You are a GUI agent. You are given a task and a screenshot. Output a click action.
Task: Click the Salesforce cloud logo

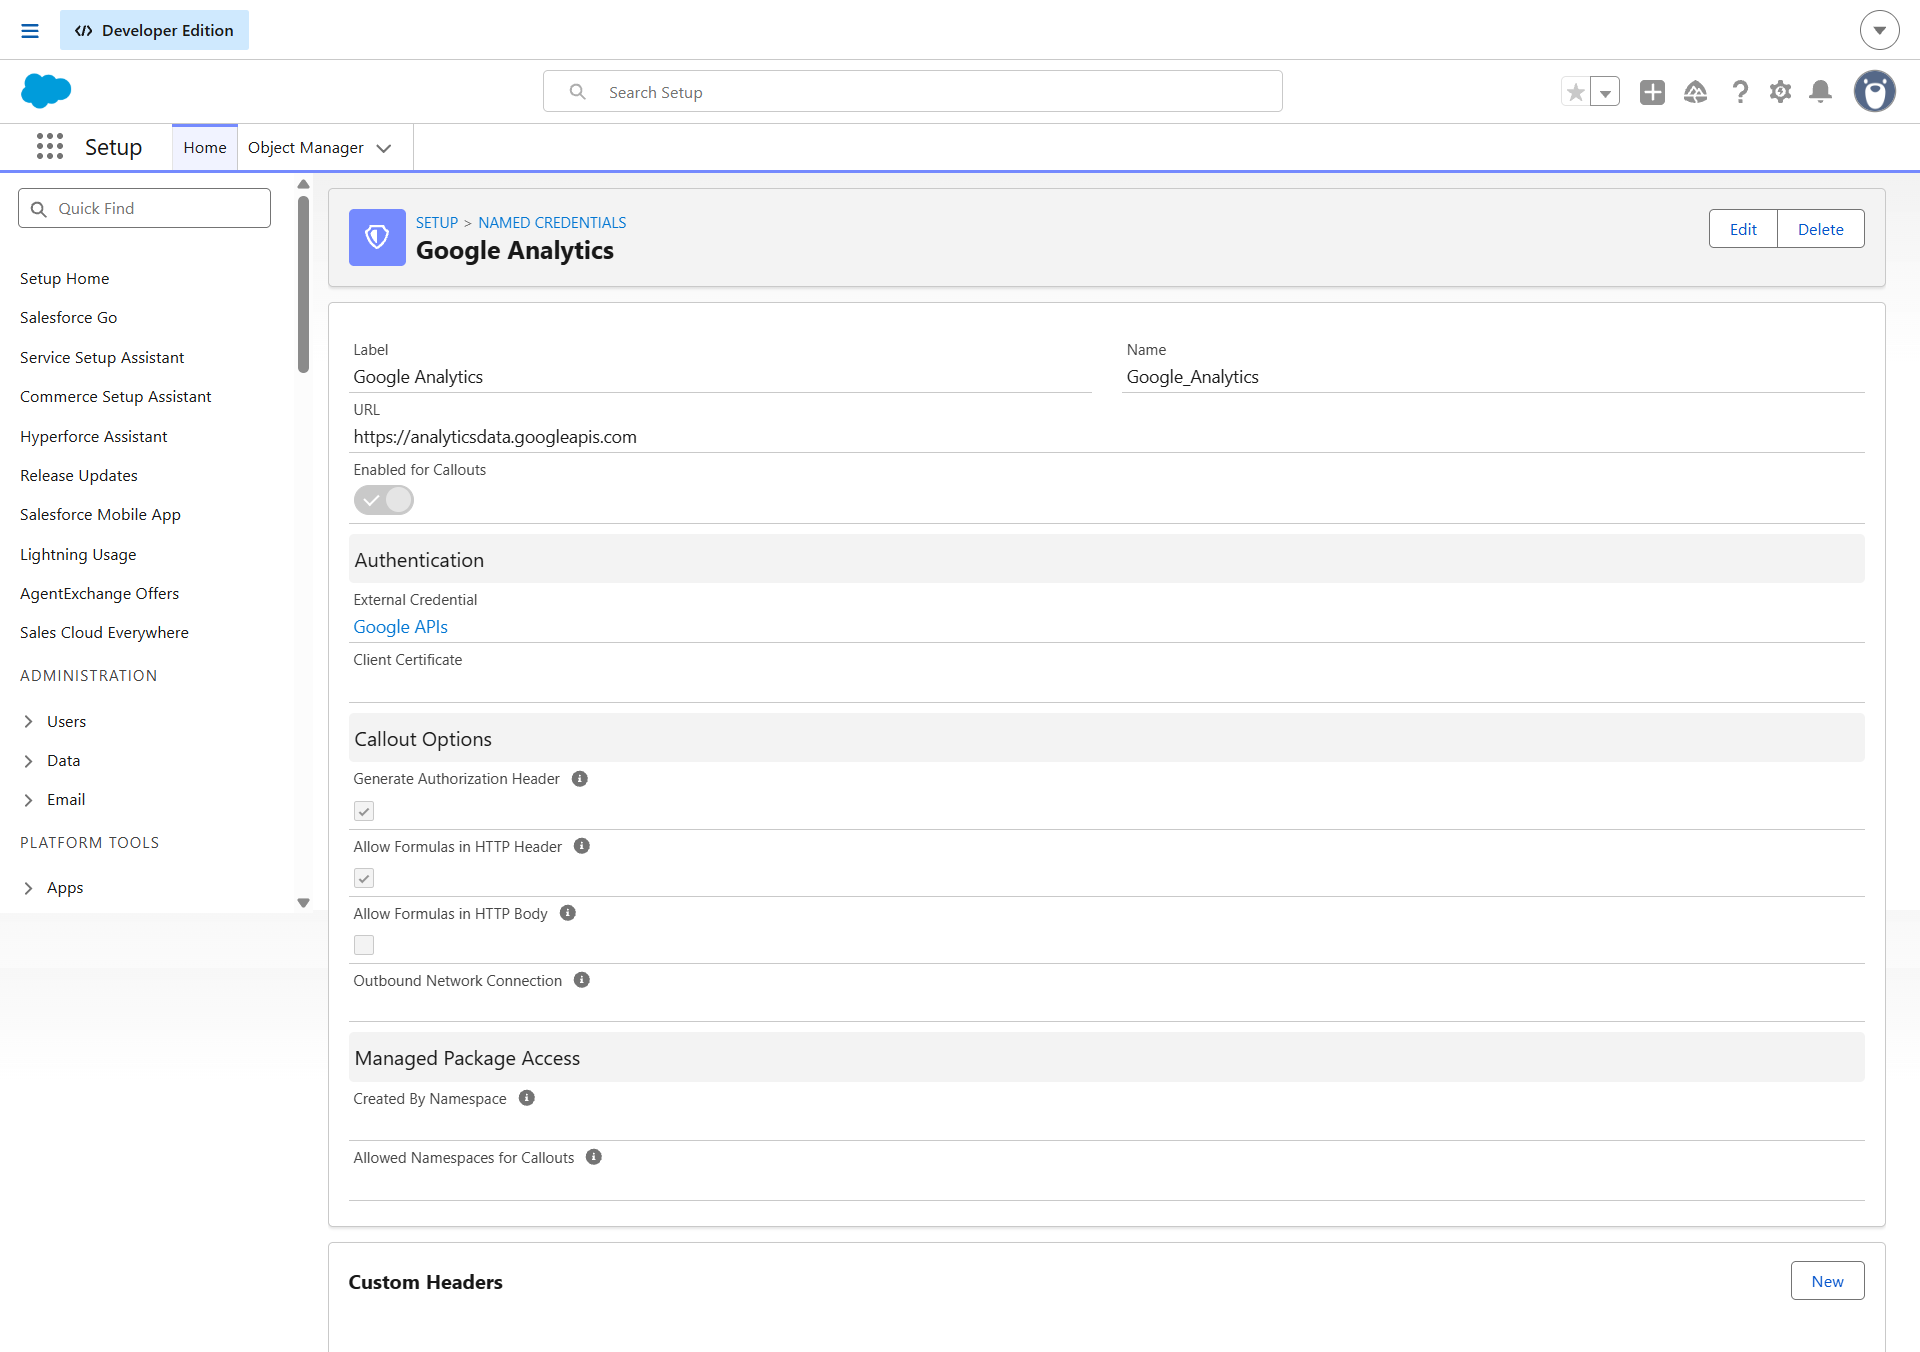[x=46, y=91]
